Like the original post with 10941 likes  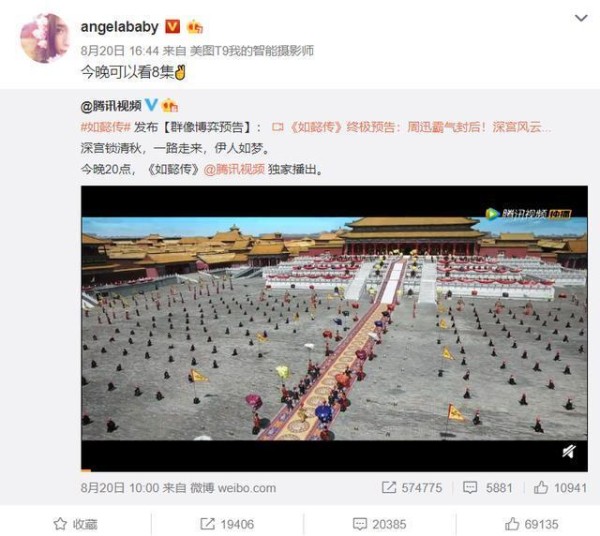[560, 487]
